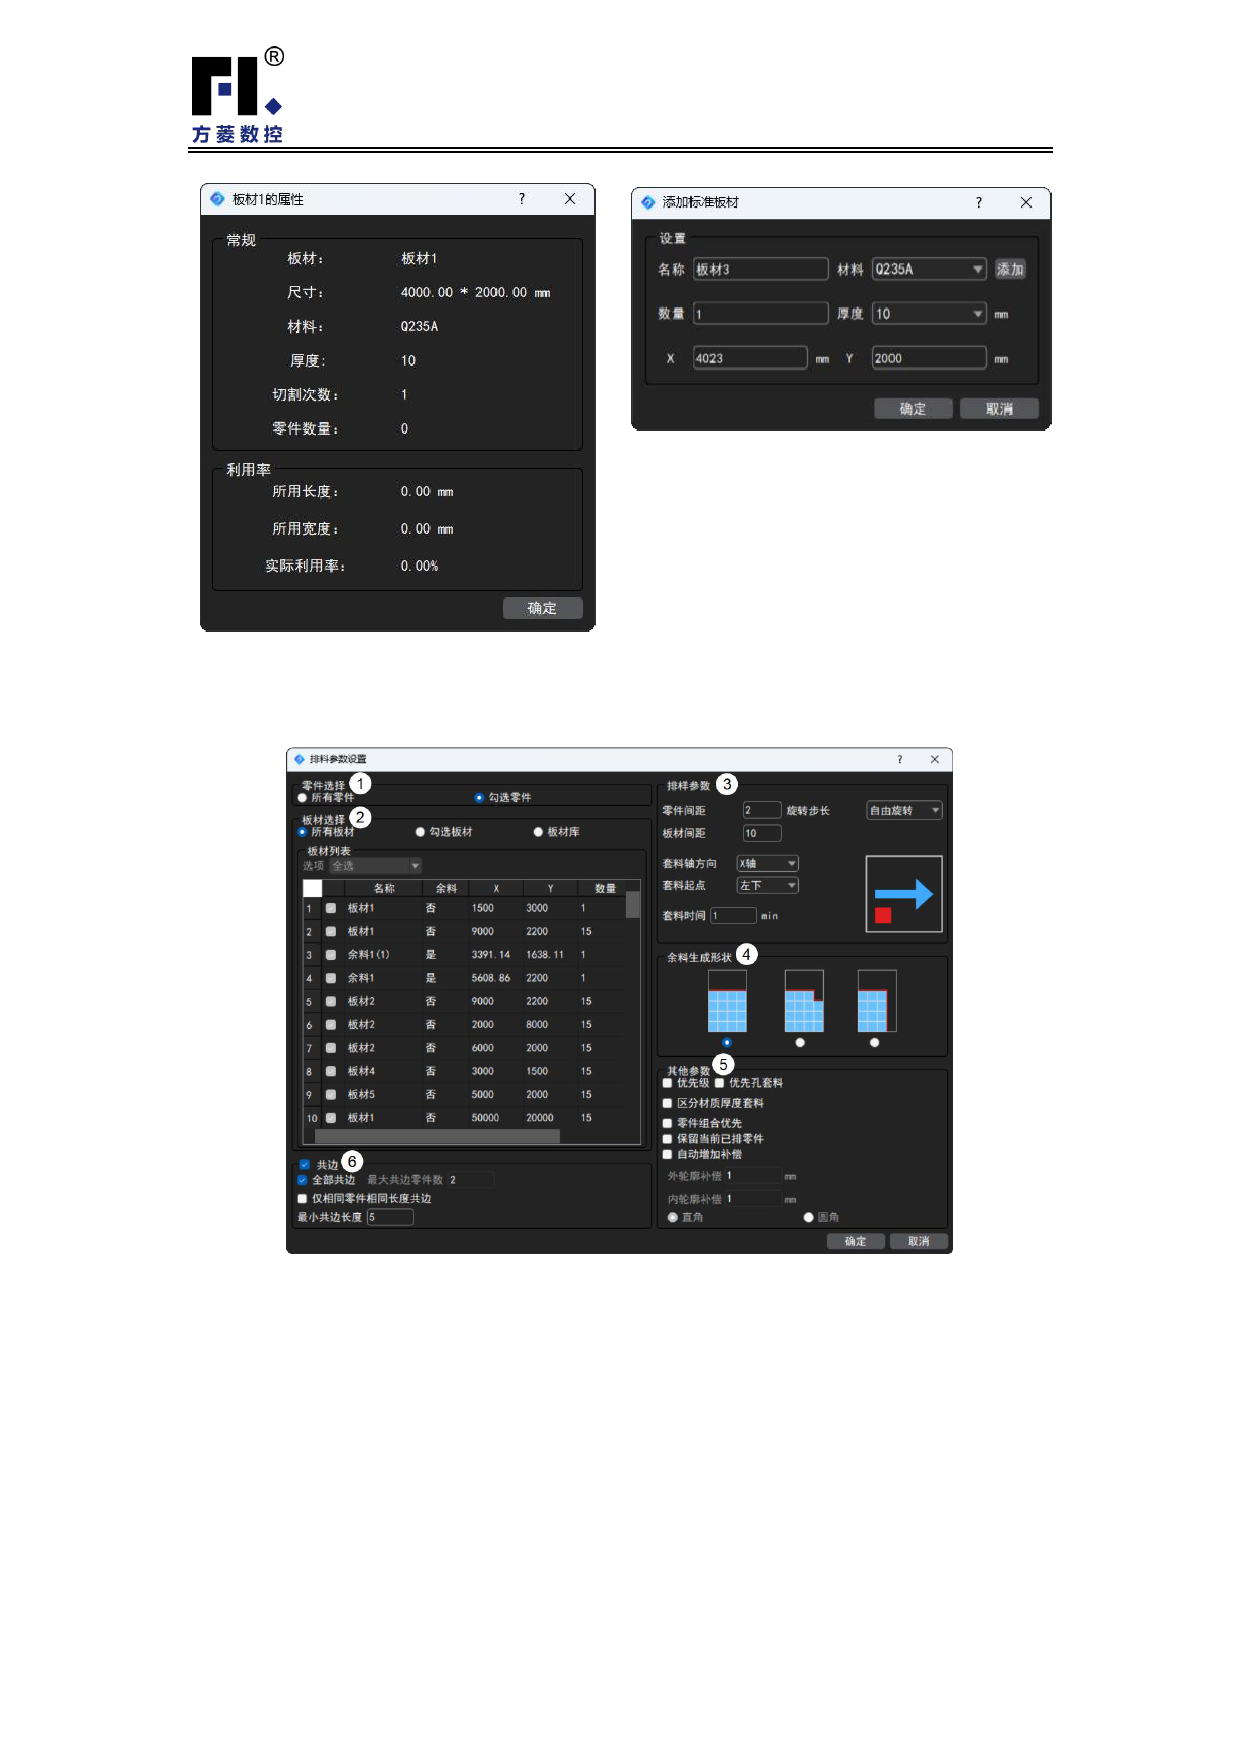The width and height of the screenshot is (1240, 1754).
Task: Click help icon in 添加标准板材 dialog
Action: point(978,203)
